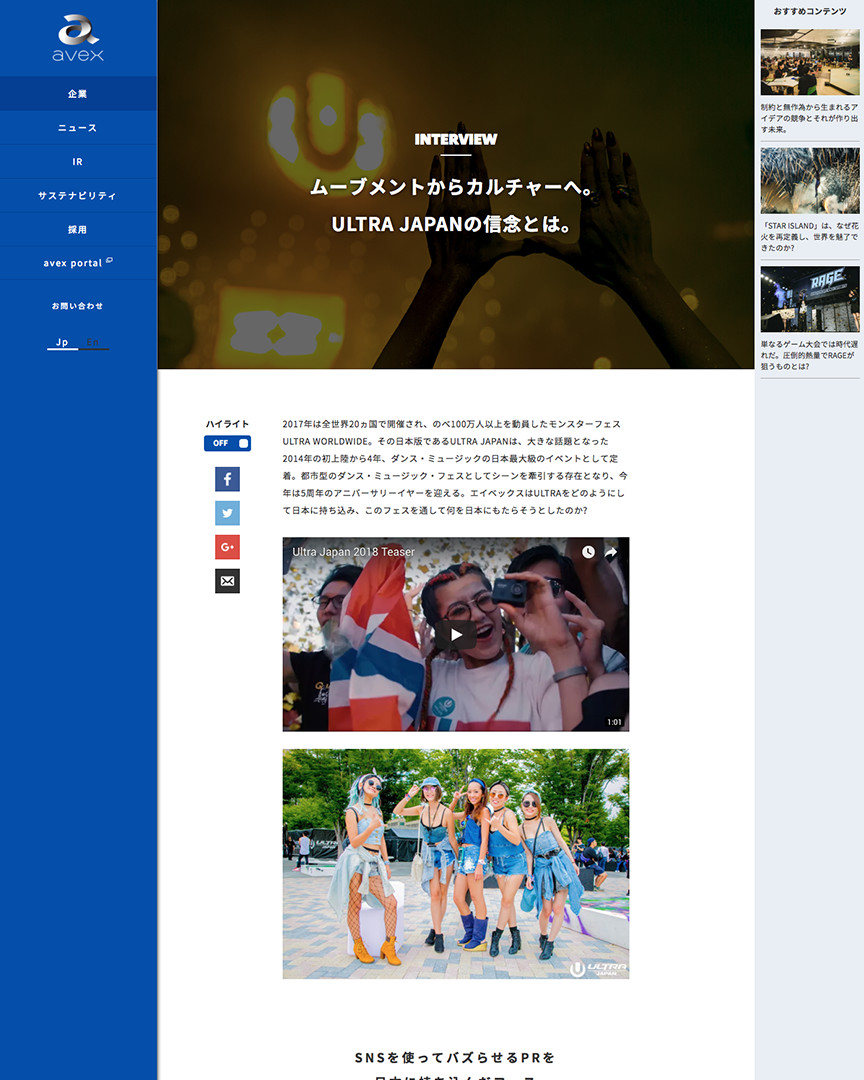Open the recommended article thumbnail of a crowded office

pos(810,62)
